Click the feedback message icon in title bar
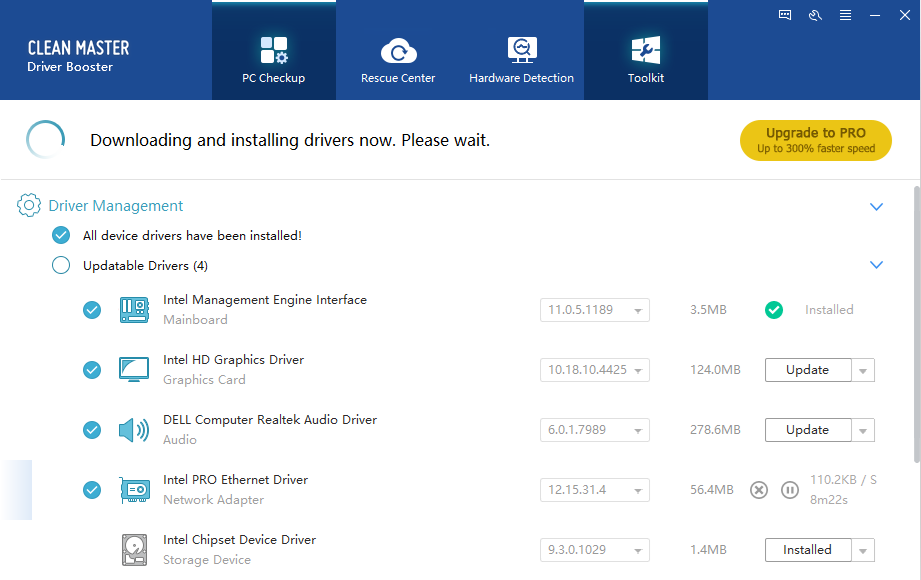 point(785,15)
